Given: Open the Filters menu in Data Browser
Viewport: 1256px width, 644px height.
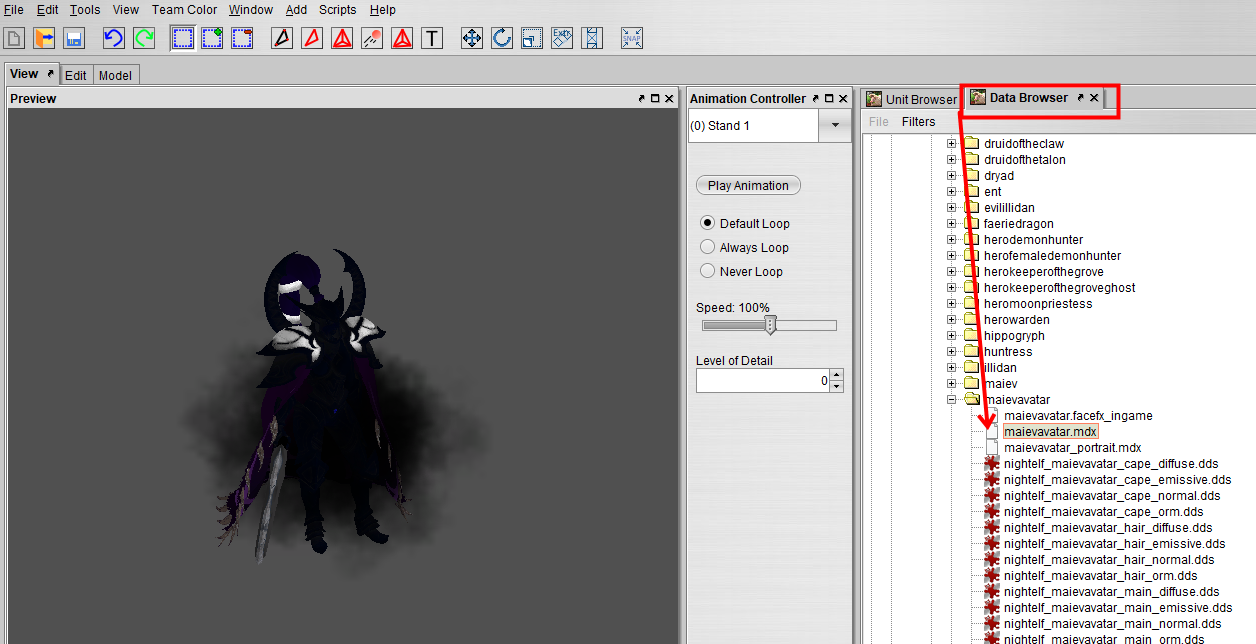Looking at the screenshot, I should pos(918,122).
